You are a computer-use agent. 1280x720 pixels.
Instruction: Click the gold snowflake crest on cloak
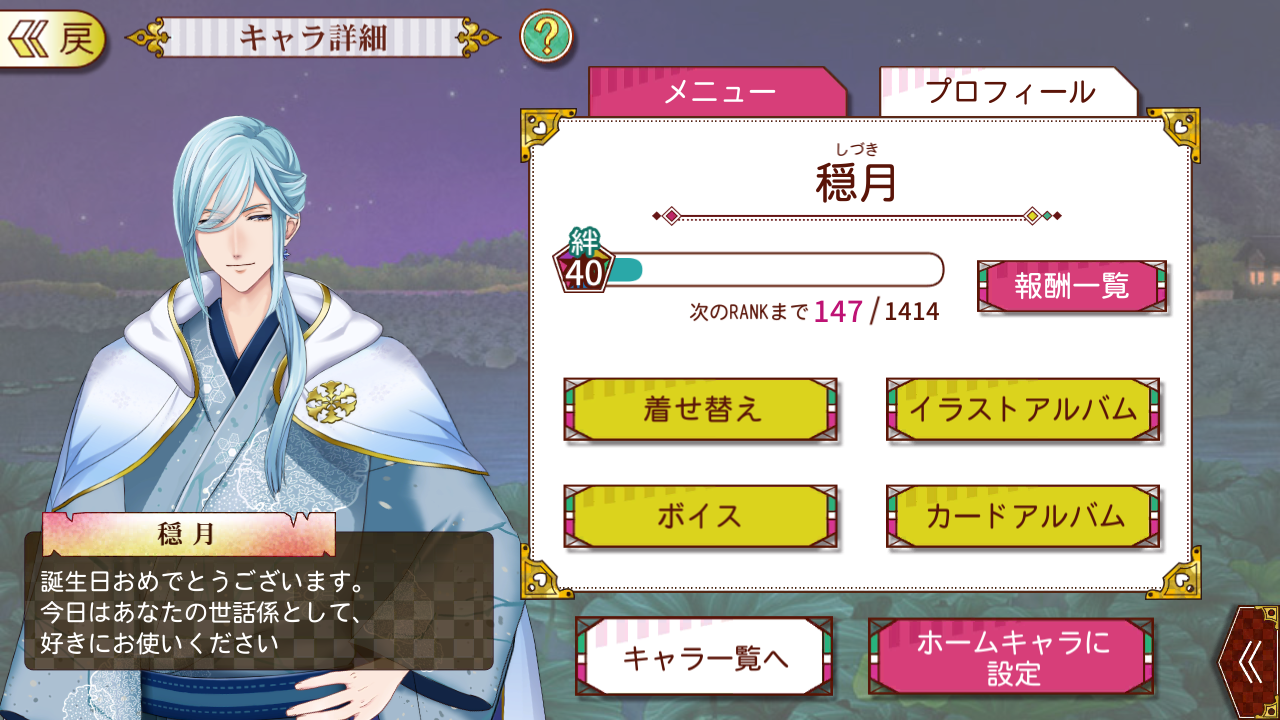pos(331,401)
